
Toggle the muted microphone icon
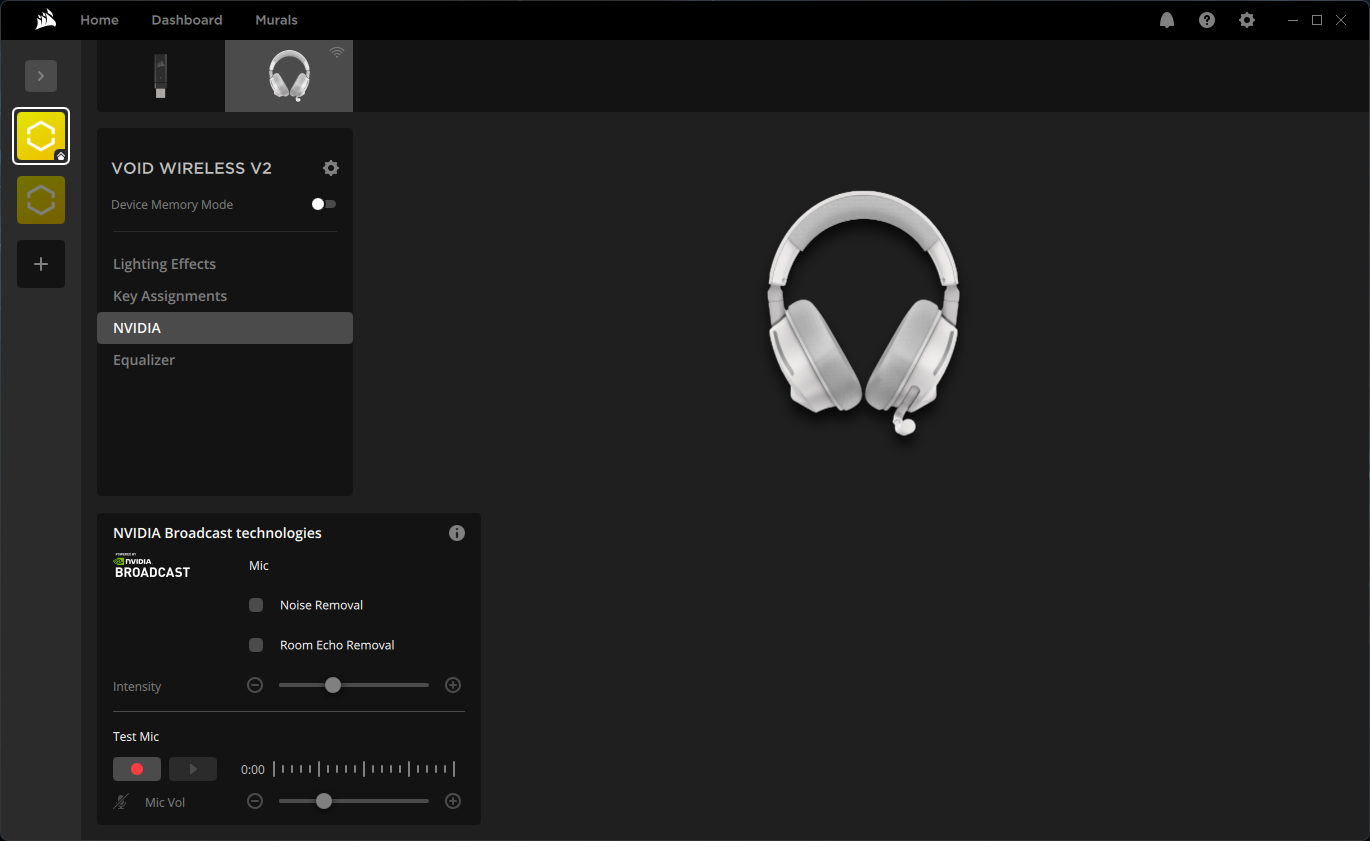coord(121,802)
